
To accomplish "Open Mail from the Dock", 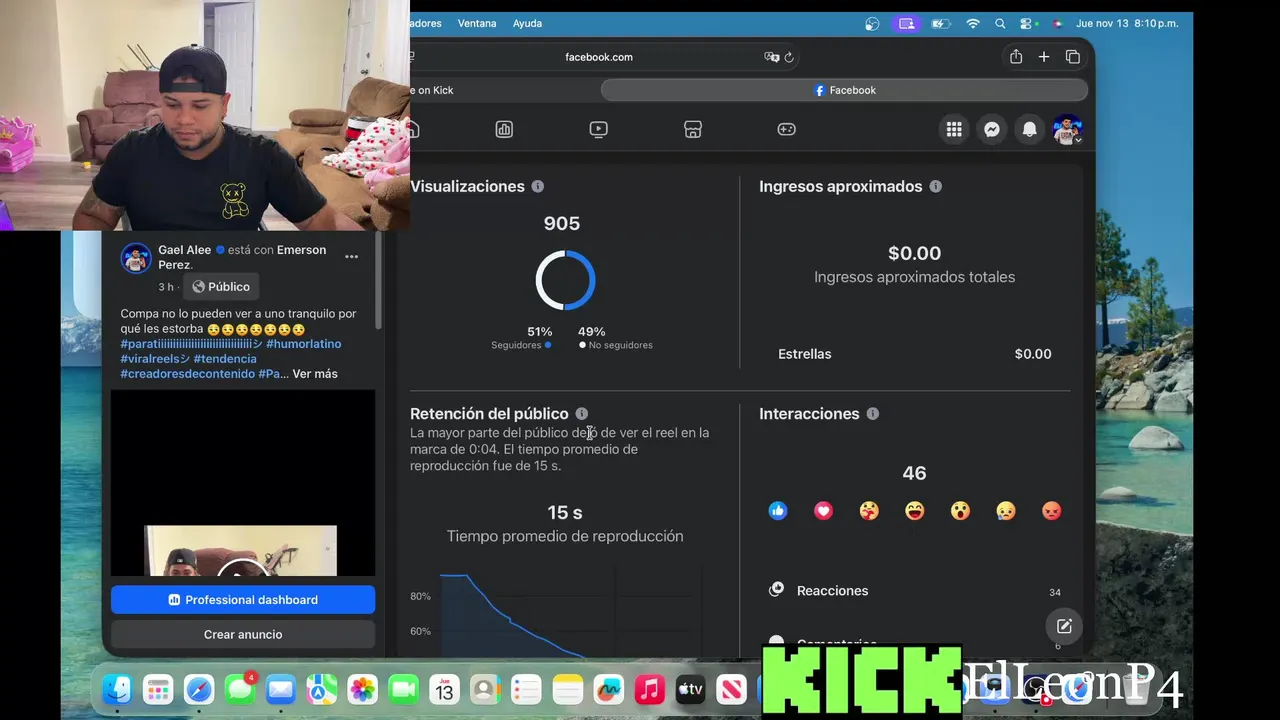I will tap(281, 689).
